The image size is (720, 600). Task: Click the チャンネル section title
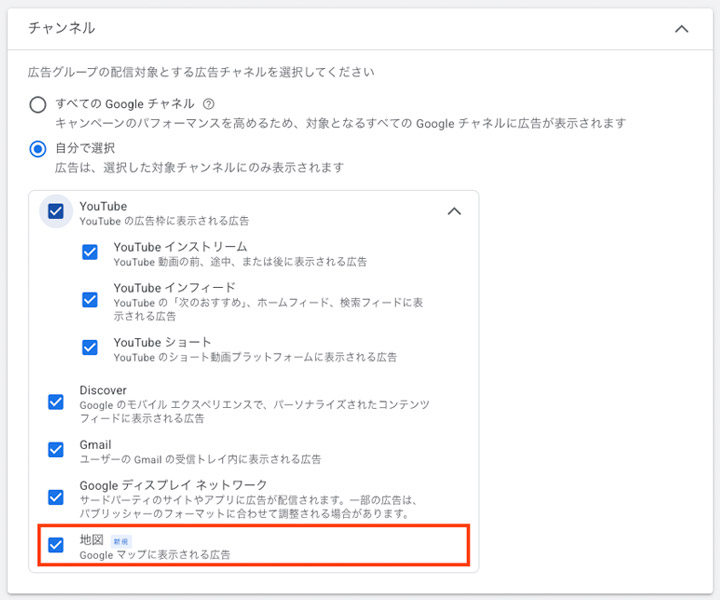coord(62,28)
